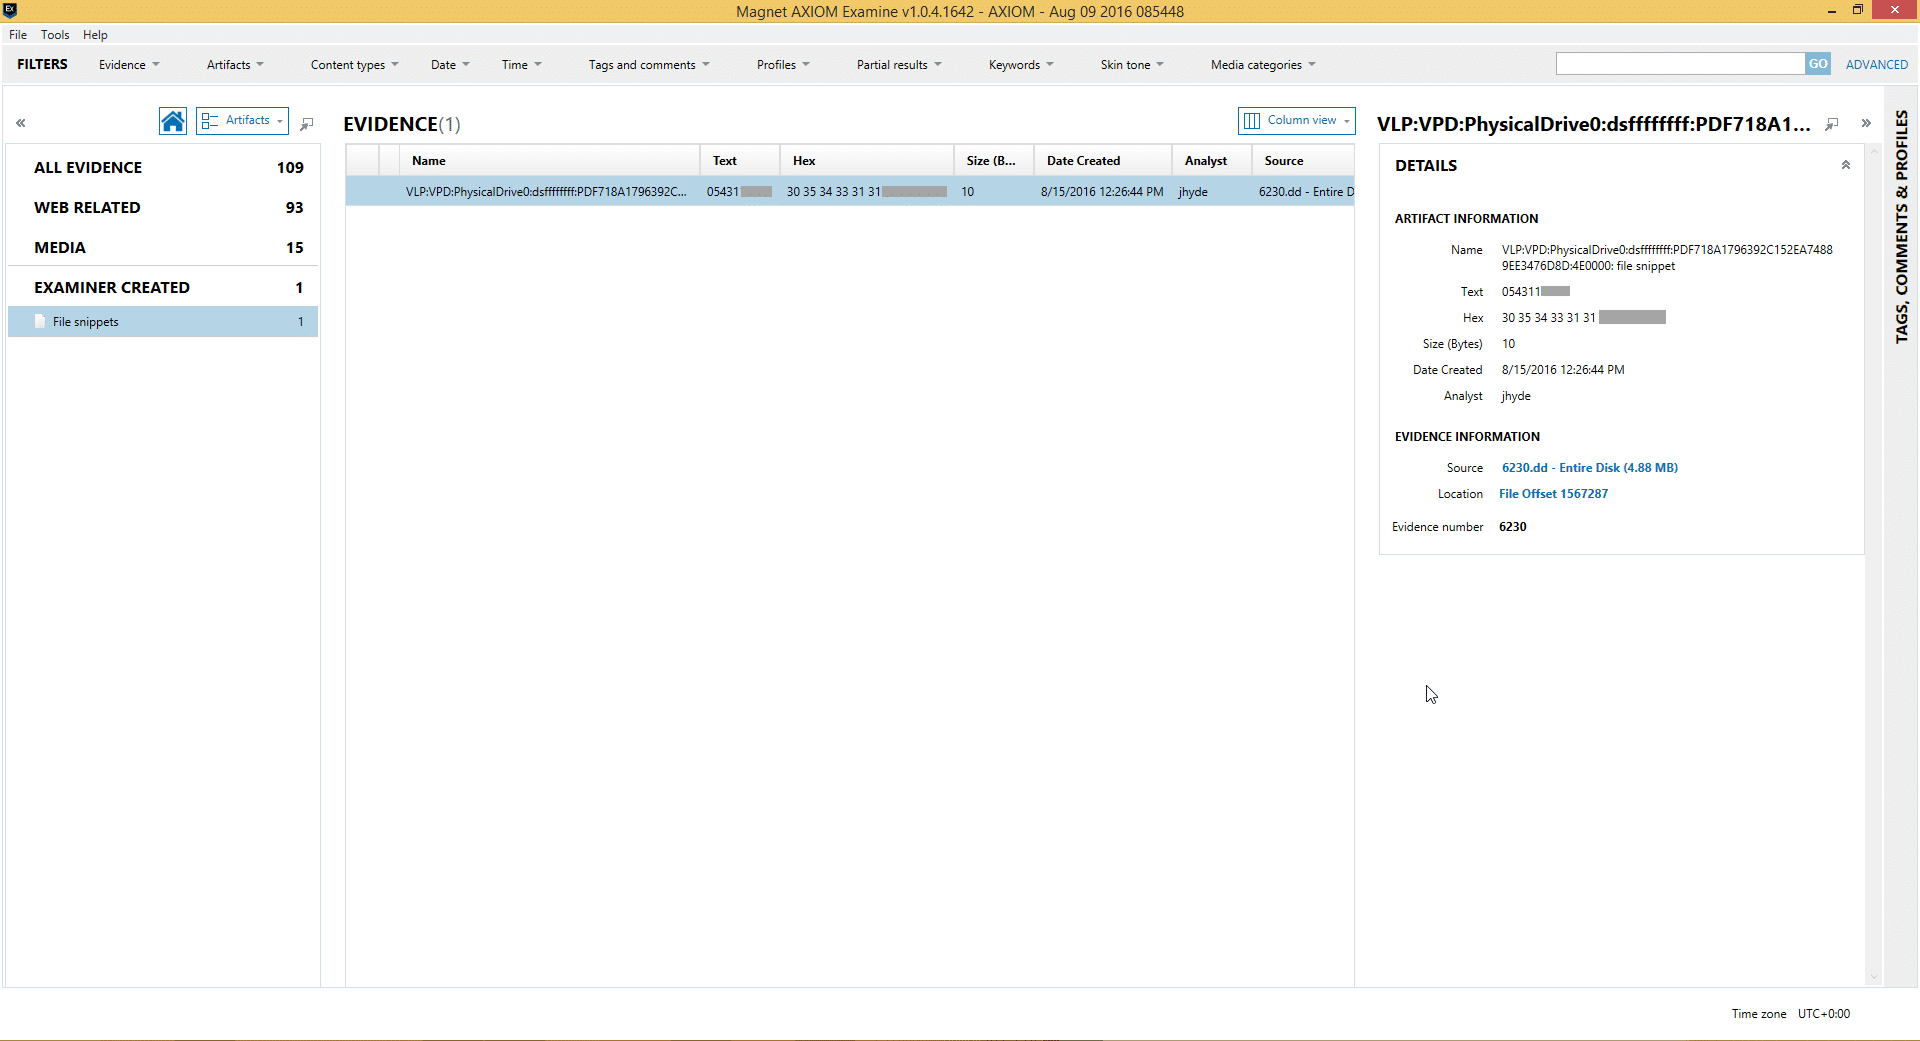Image resolution: width=1920 pixels, height=1041 pixels.
Task: Open 6230.dd Entire Disk source link
Action: [1590, 468]
